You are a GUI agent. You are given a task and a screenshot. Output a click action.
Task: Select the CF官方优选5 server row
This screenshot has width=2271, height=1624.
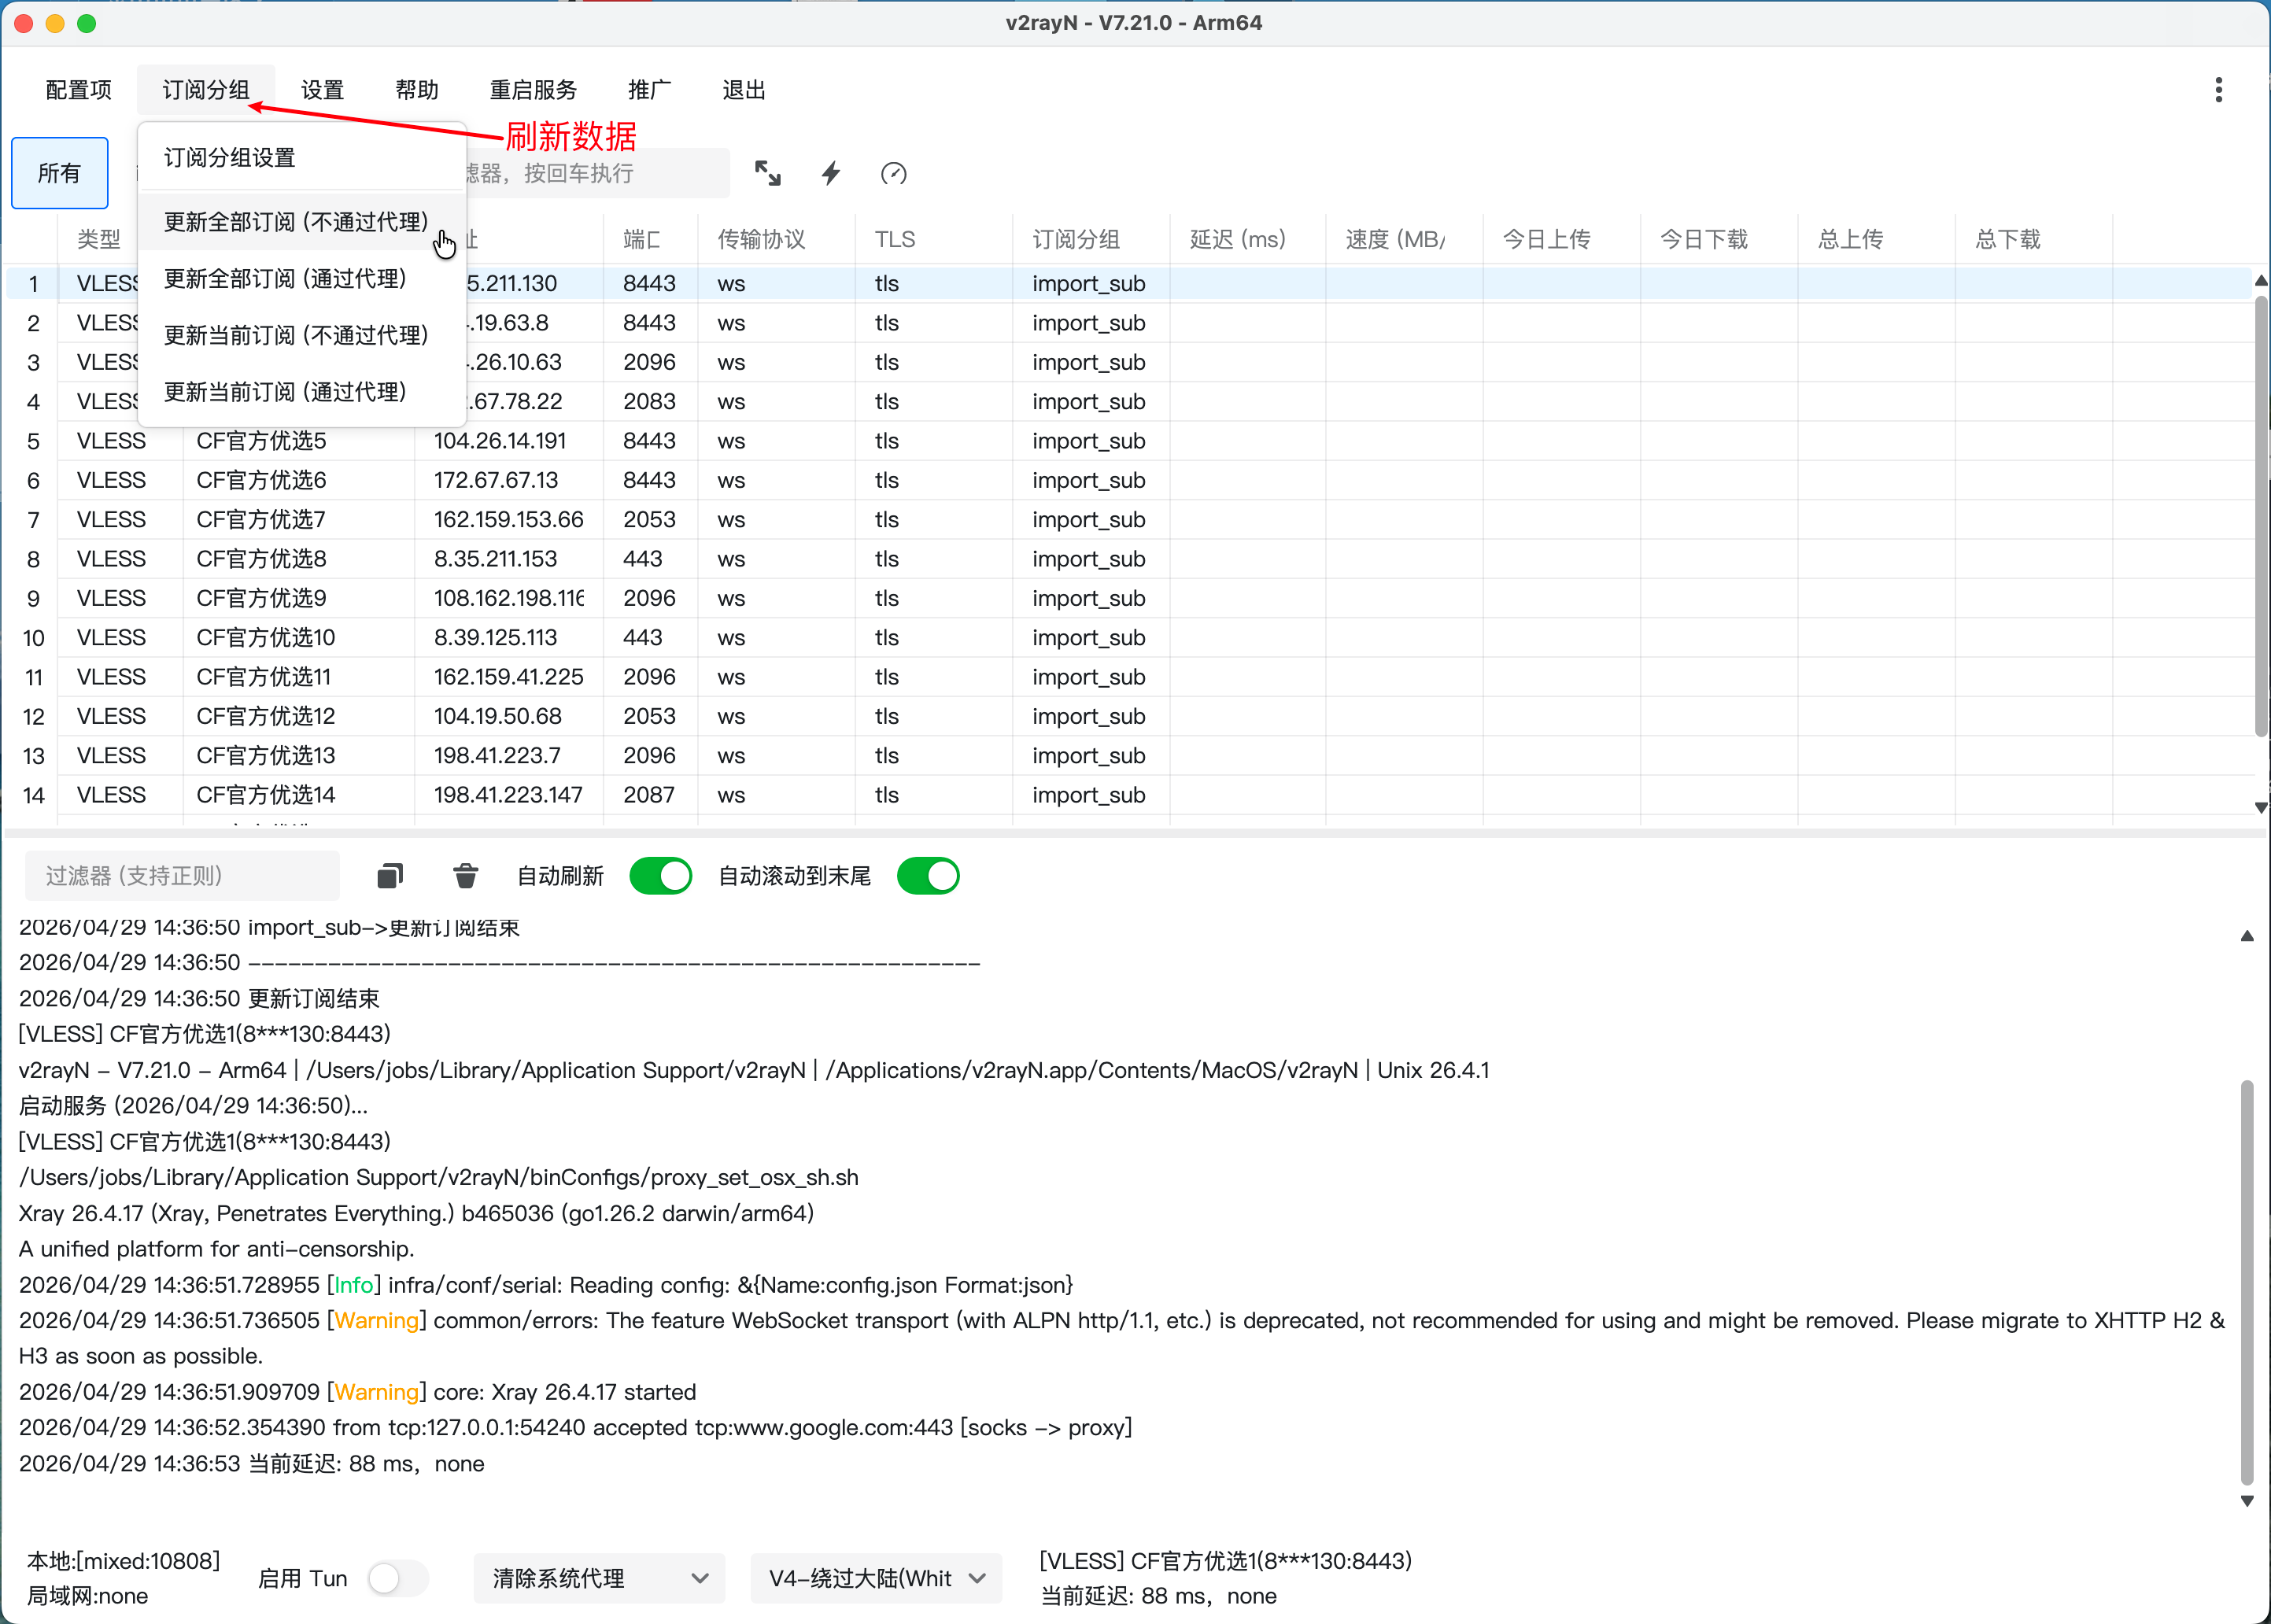[x=1129, y=441]
